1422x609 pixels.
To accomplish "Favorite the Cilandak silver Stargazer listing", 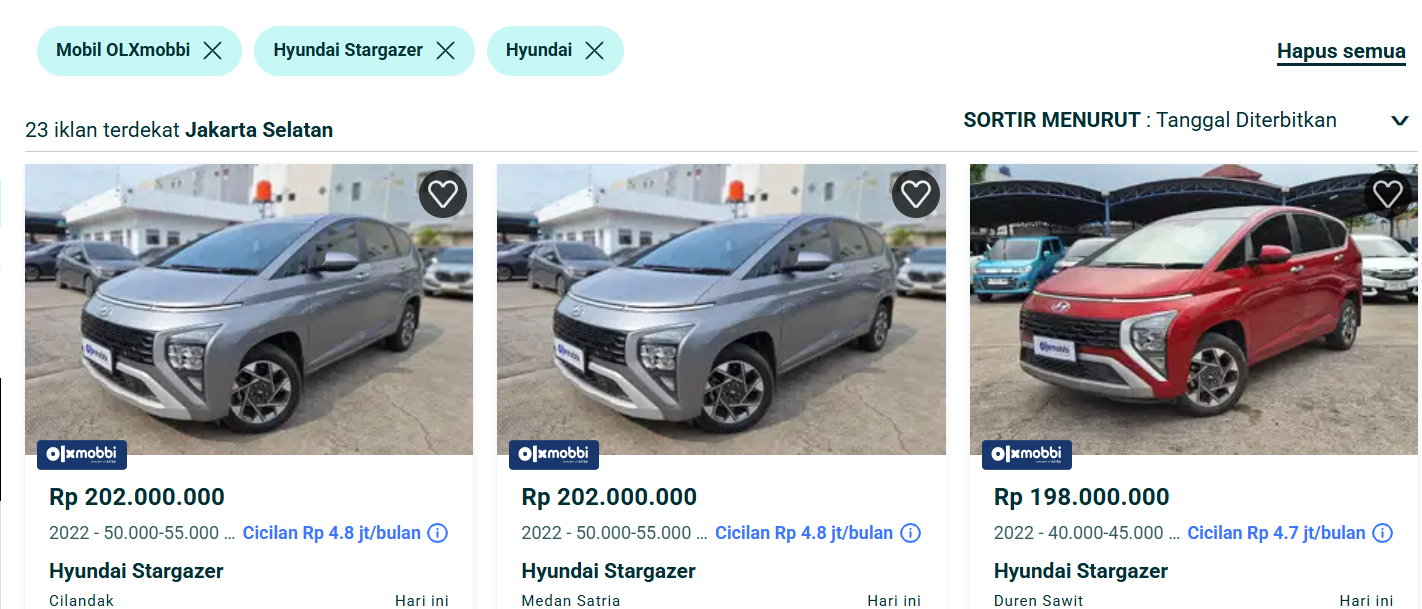I will pos(443,193).
